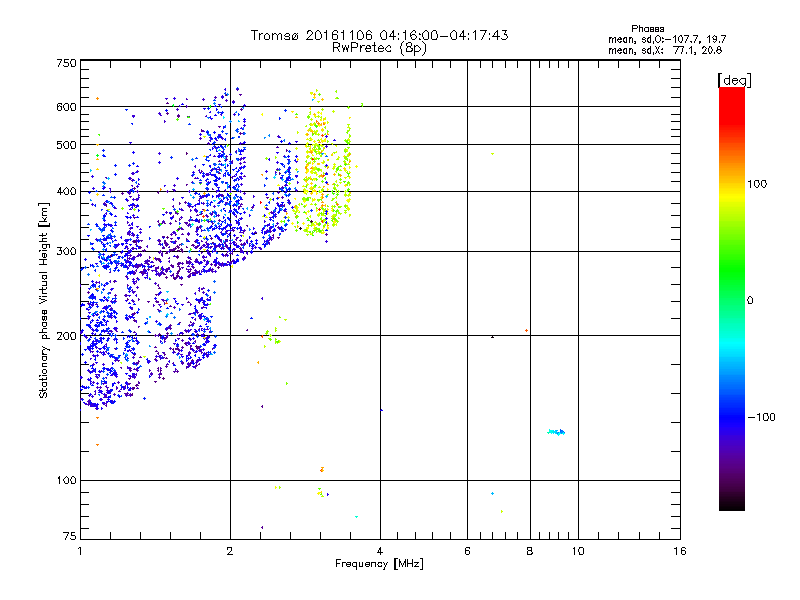Image resolution: width=800 pixels, height=600 pixels.
Task: Click colorbar tick label '0'
Action: [x=750, y=301]
